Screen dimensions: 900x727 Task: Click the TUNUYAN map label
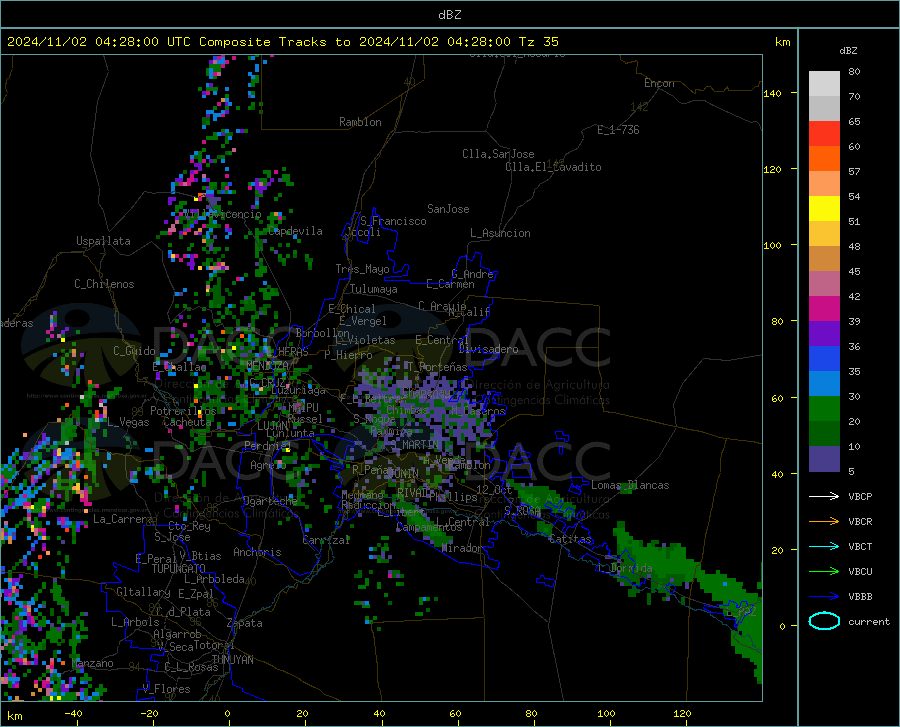(232, 660)
